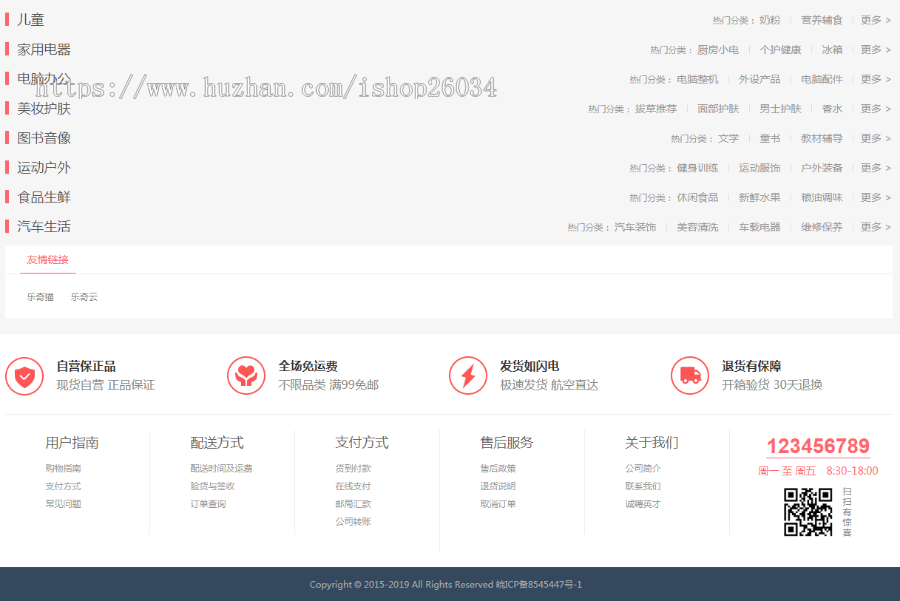
Task: Click 更多 > in the 儿童 row
Action: tap(876, 20)
